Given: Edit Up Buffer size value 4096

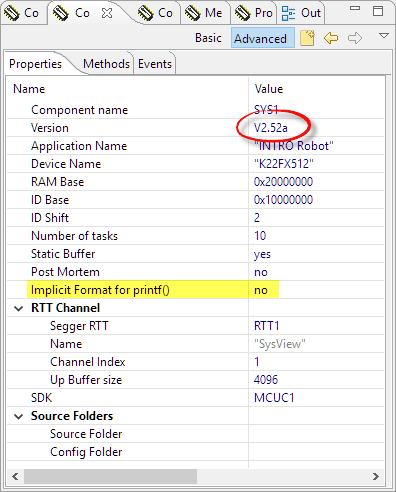Looking at the screenshot, I should click(x=266, y=380).
